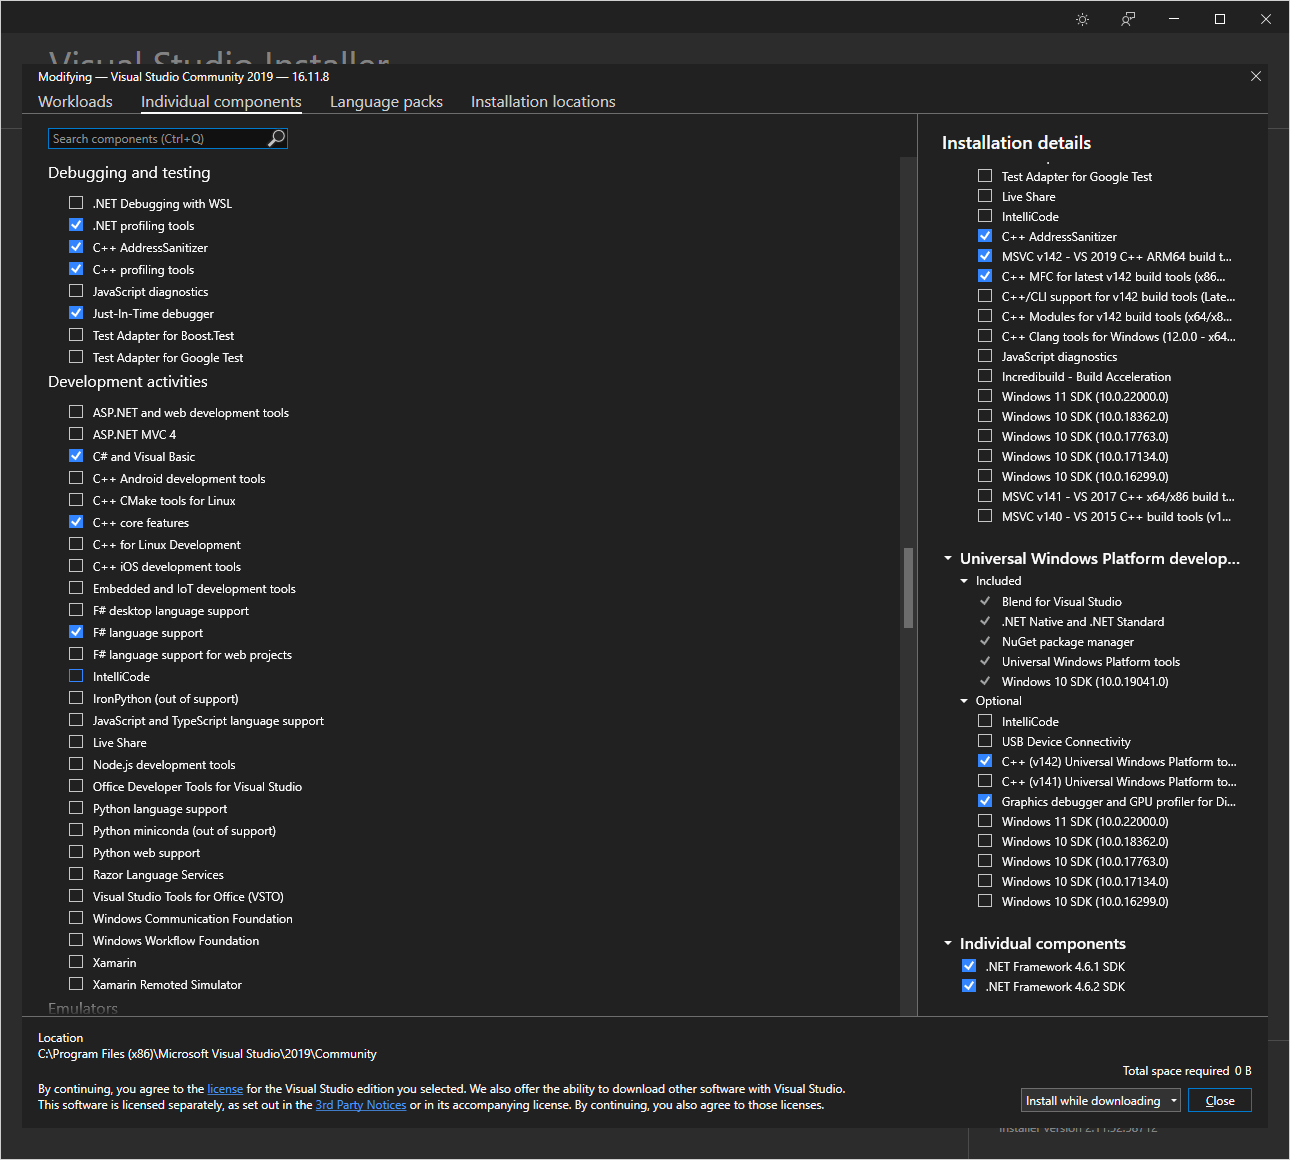Check Xamarin component
This screenshot has height=1160, width=1290.
tap(76, 962)
